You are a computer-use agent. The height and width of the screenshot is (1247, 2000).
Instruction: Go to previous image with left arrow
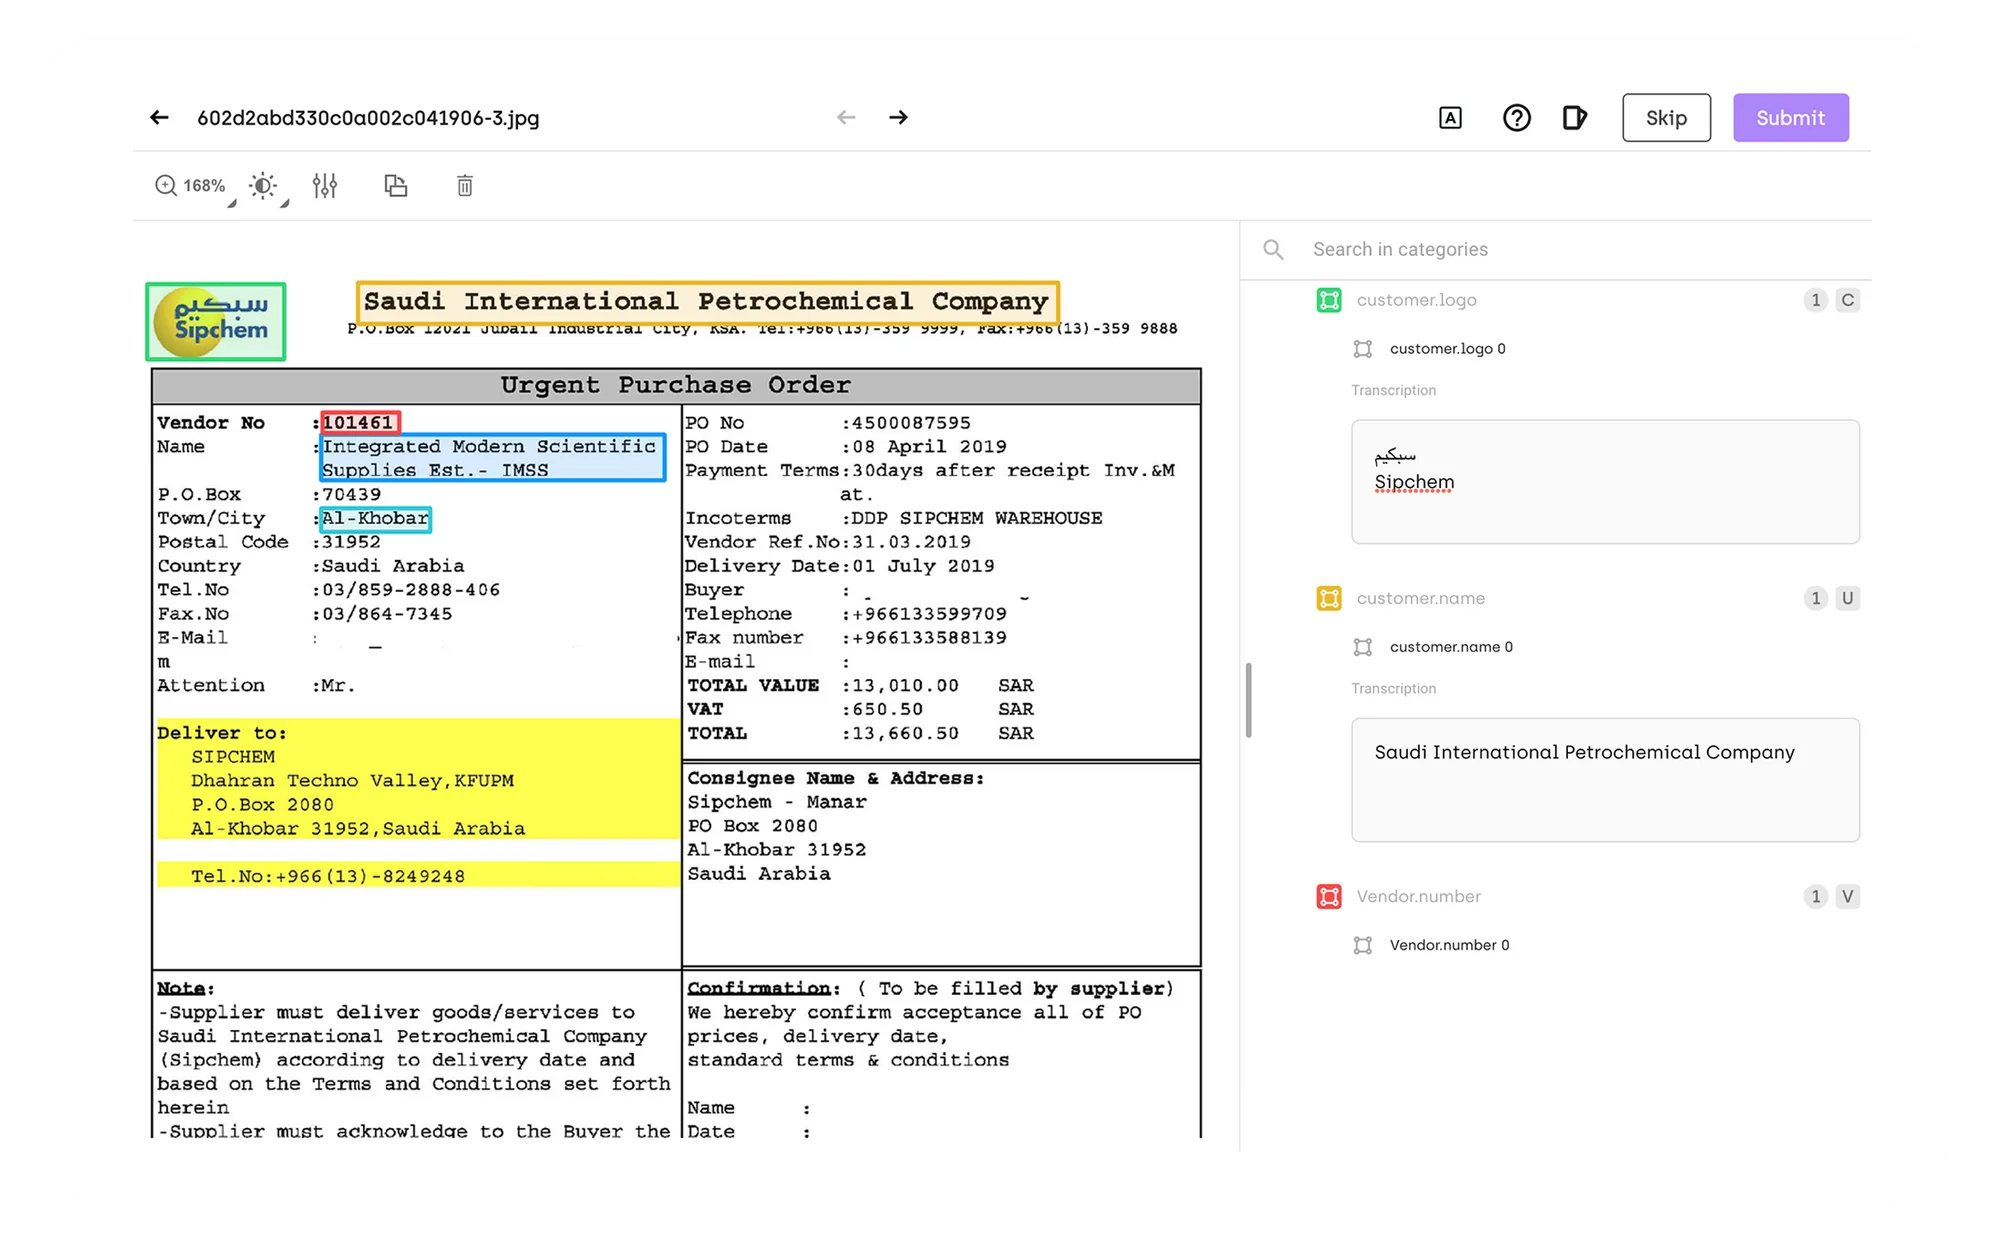click(846, 118)
